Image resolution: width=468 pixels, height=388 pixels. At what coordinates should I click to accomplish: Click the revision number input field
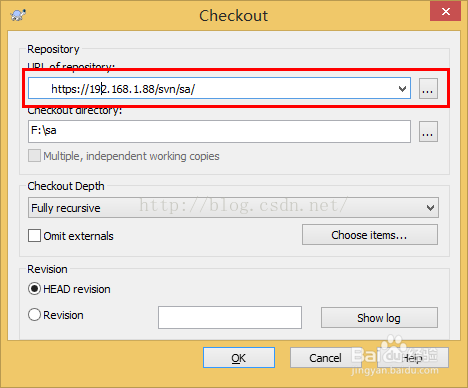coord(230,317)
